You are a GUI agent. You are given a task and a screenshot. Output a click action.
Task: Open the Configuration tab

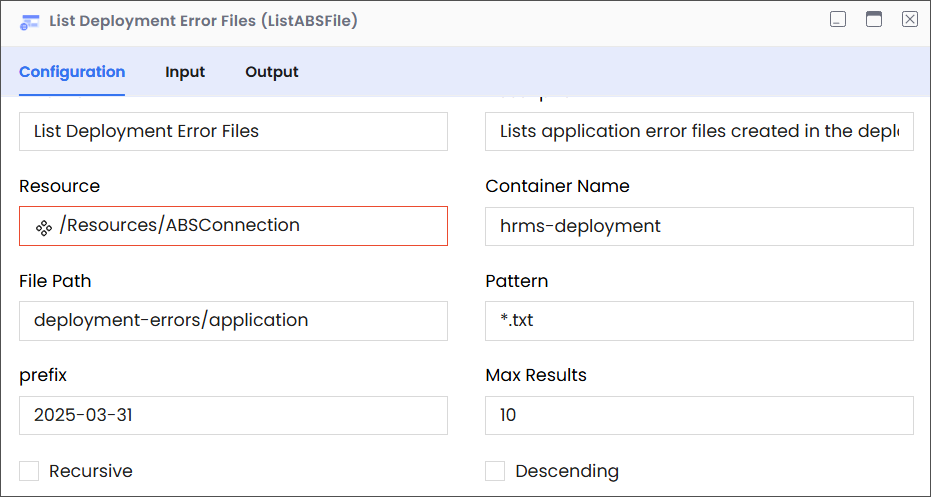click(x=72, y=72)
